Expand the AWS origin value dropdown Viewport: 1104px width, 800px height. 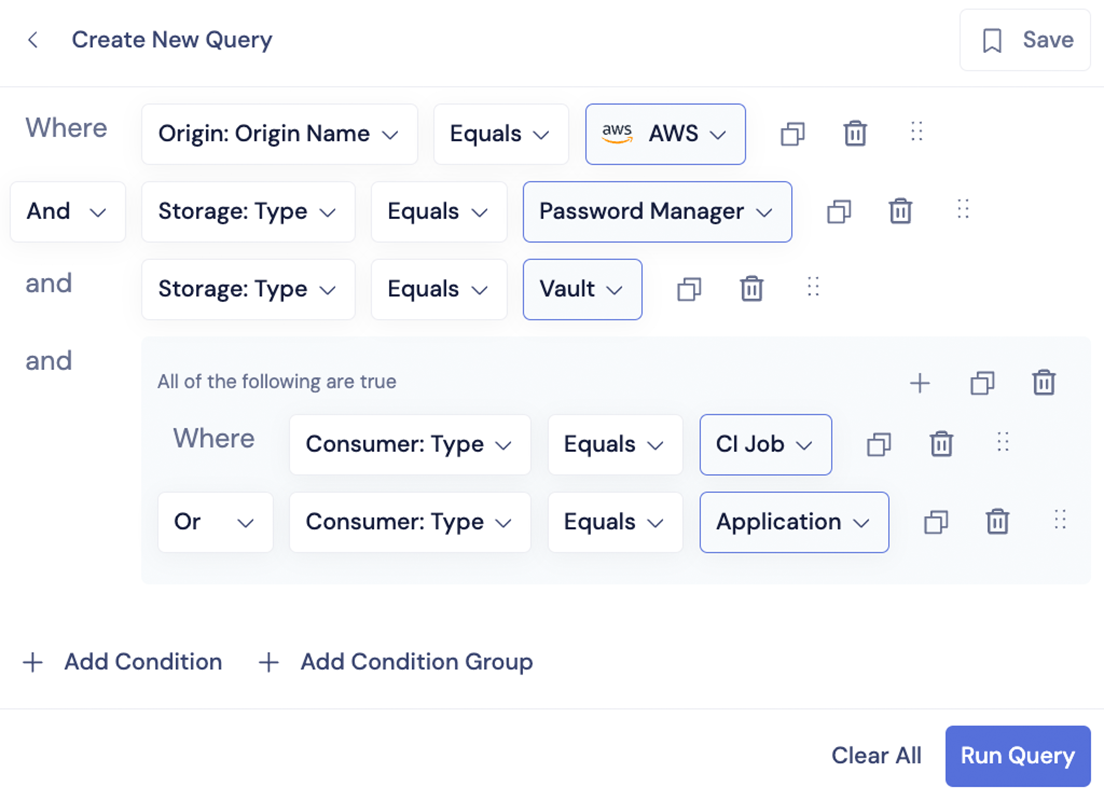click(665, 135)
